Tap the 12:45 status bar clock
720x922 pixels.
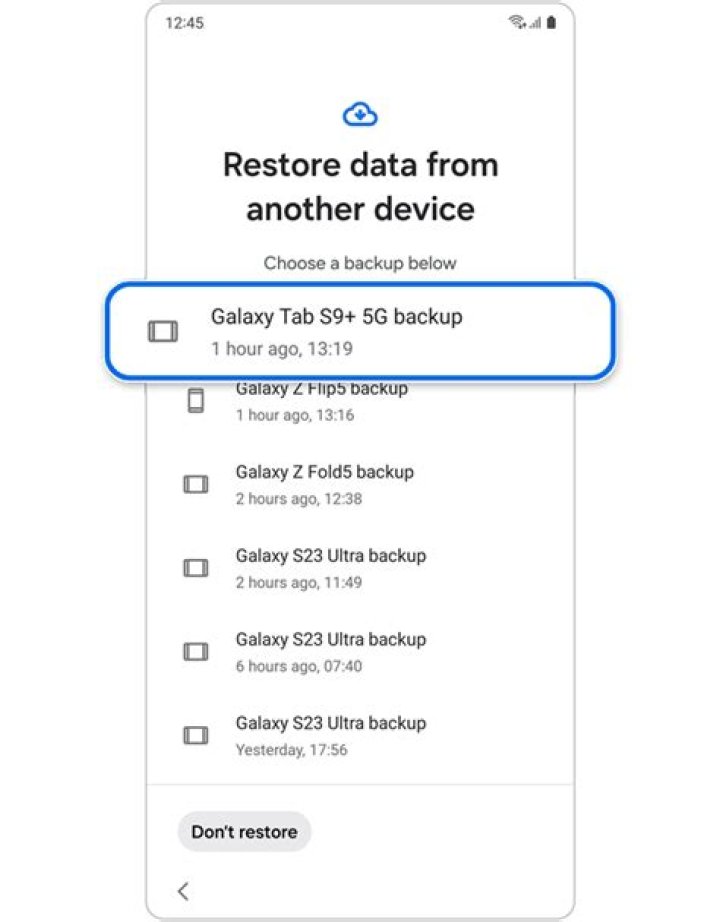pyautogui.click(x=183, y=23)
